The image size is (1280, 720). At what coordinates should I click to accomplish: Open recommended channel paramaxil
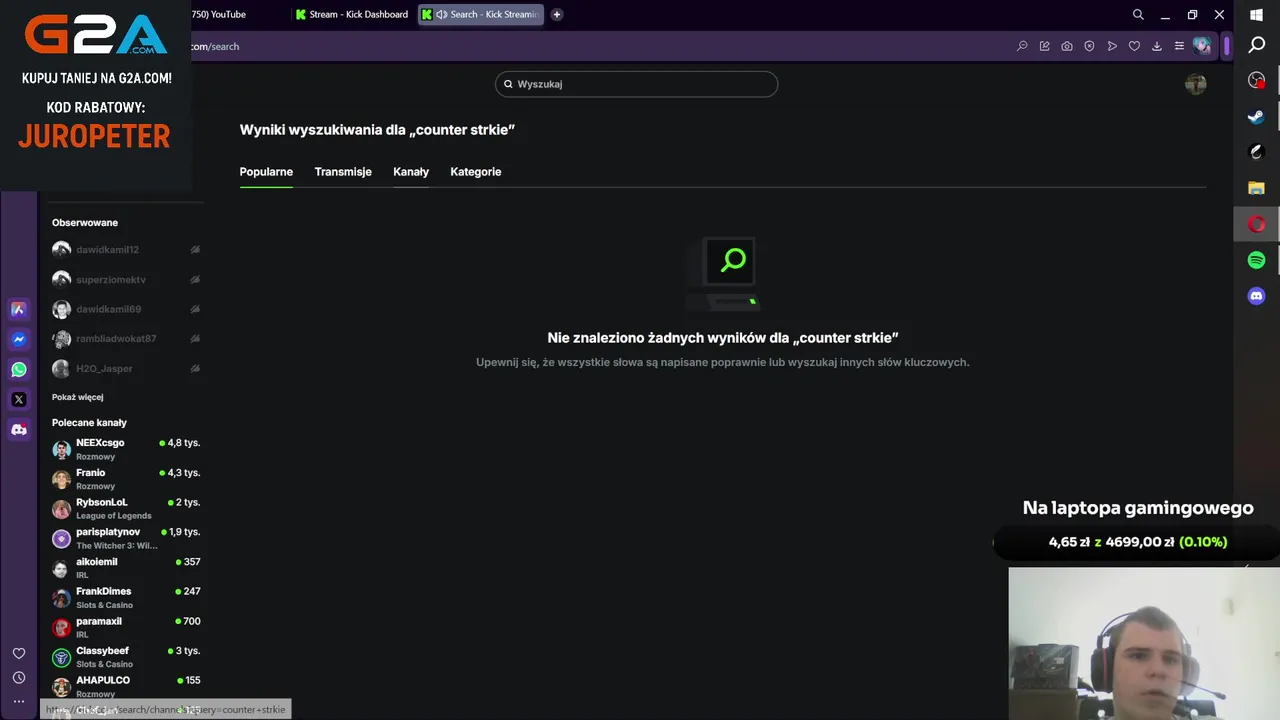pyautogui.click(x=126, y=627)
